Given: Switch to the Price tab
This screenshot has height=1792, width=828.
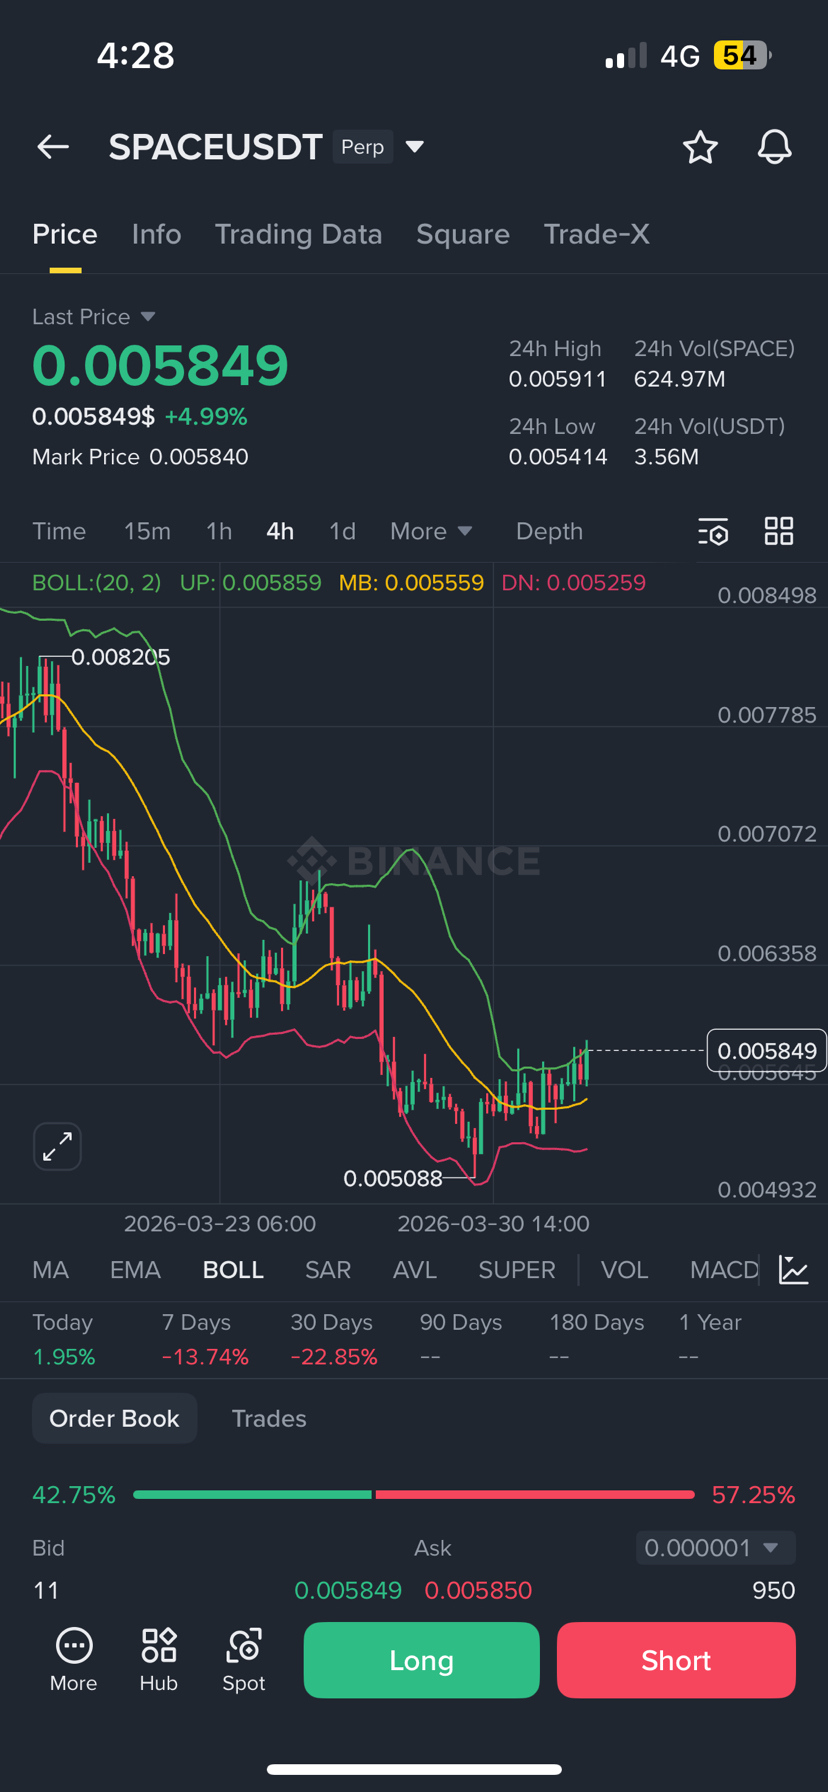Looking at the screenshot, I should [65, 234].
